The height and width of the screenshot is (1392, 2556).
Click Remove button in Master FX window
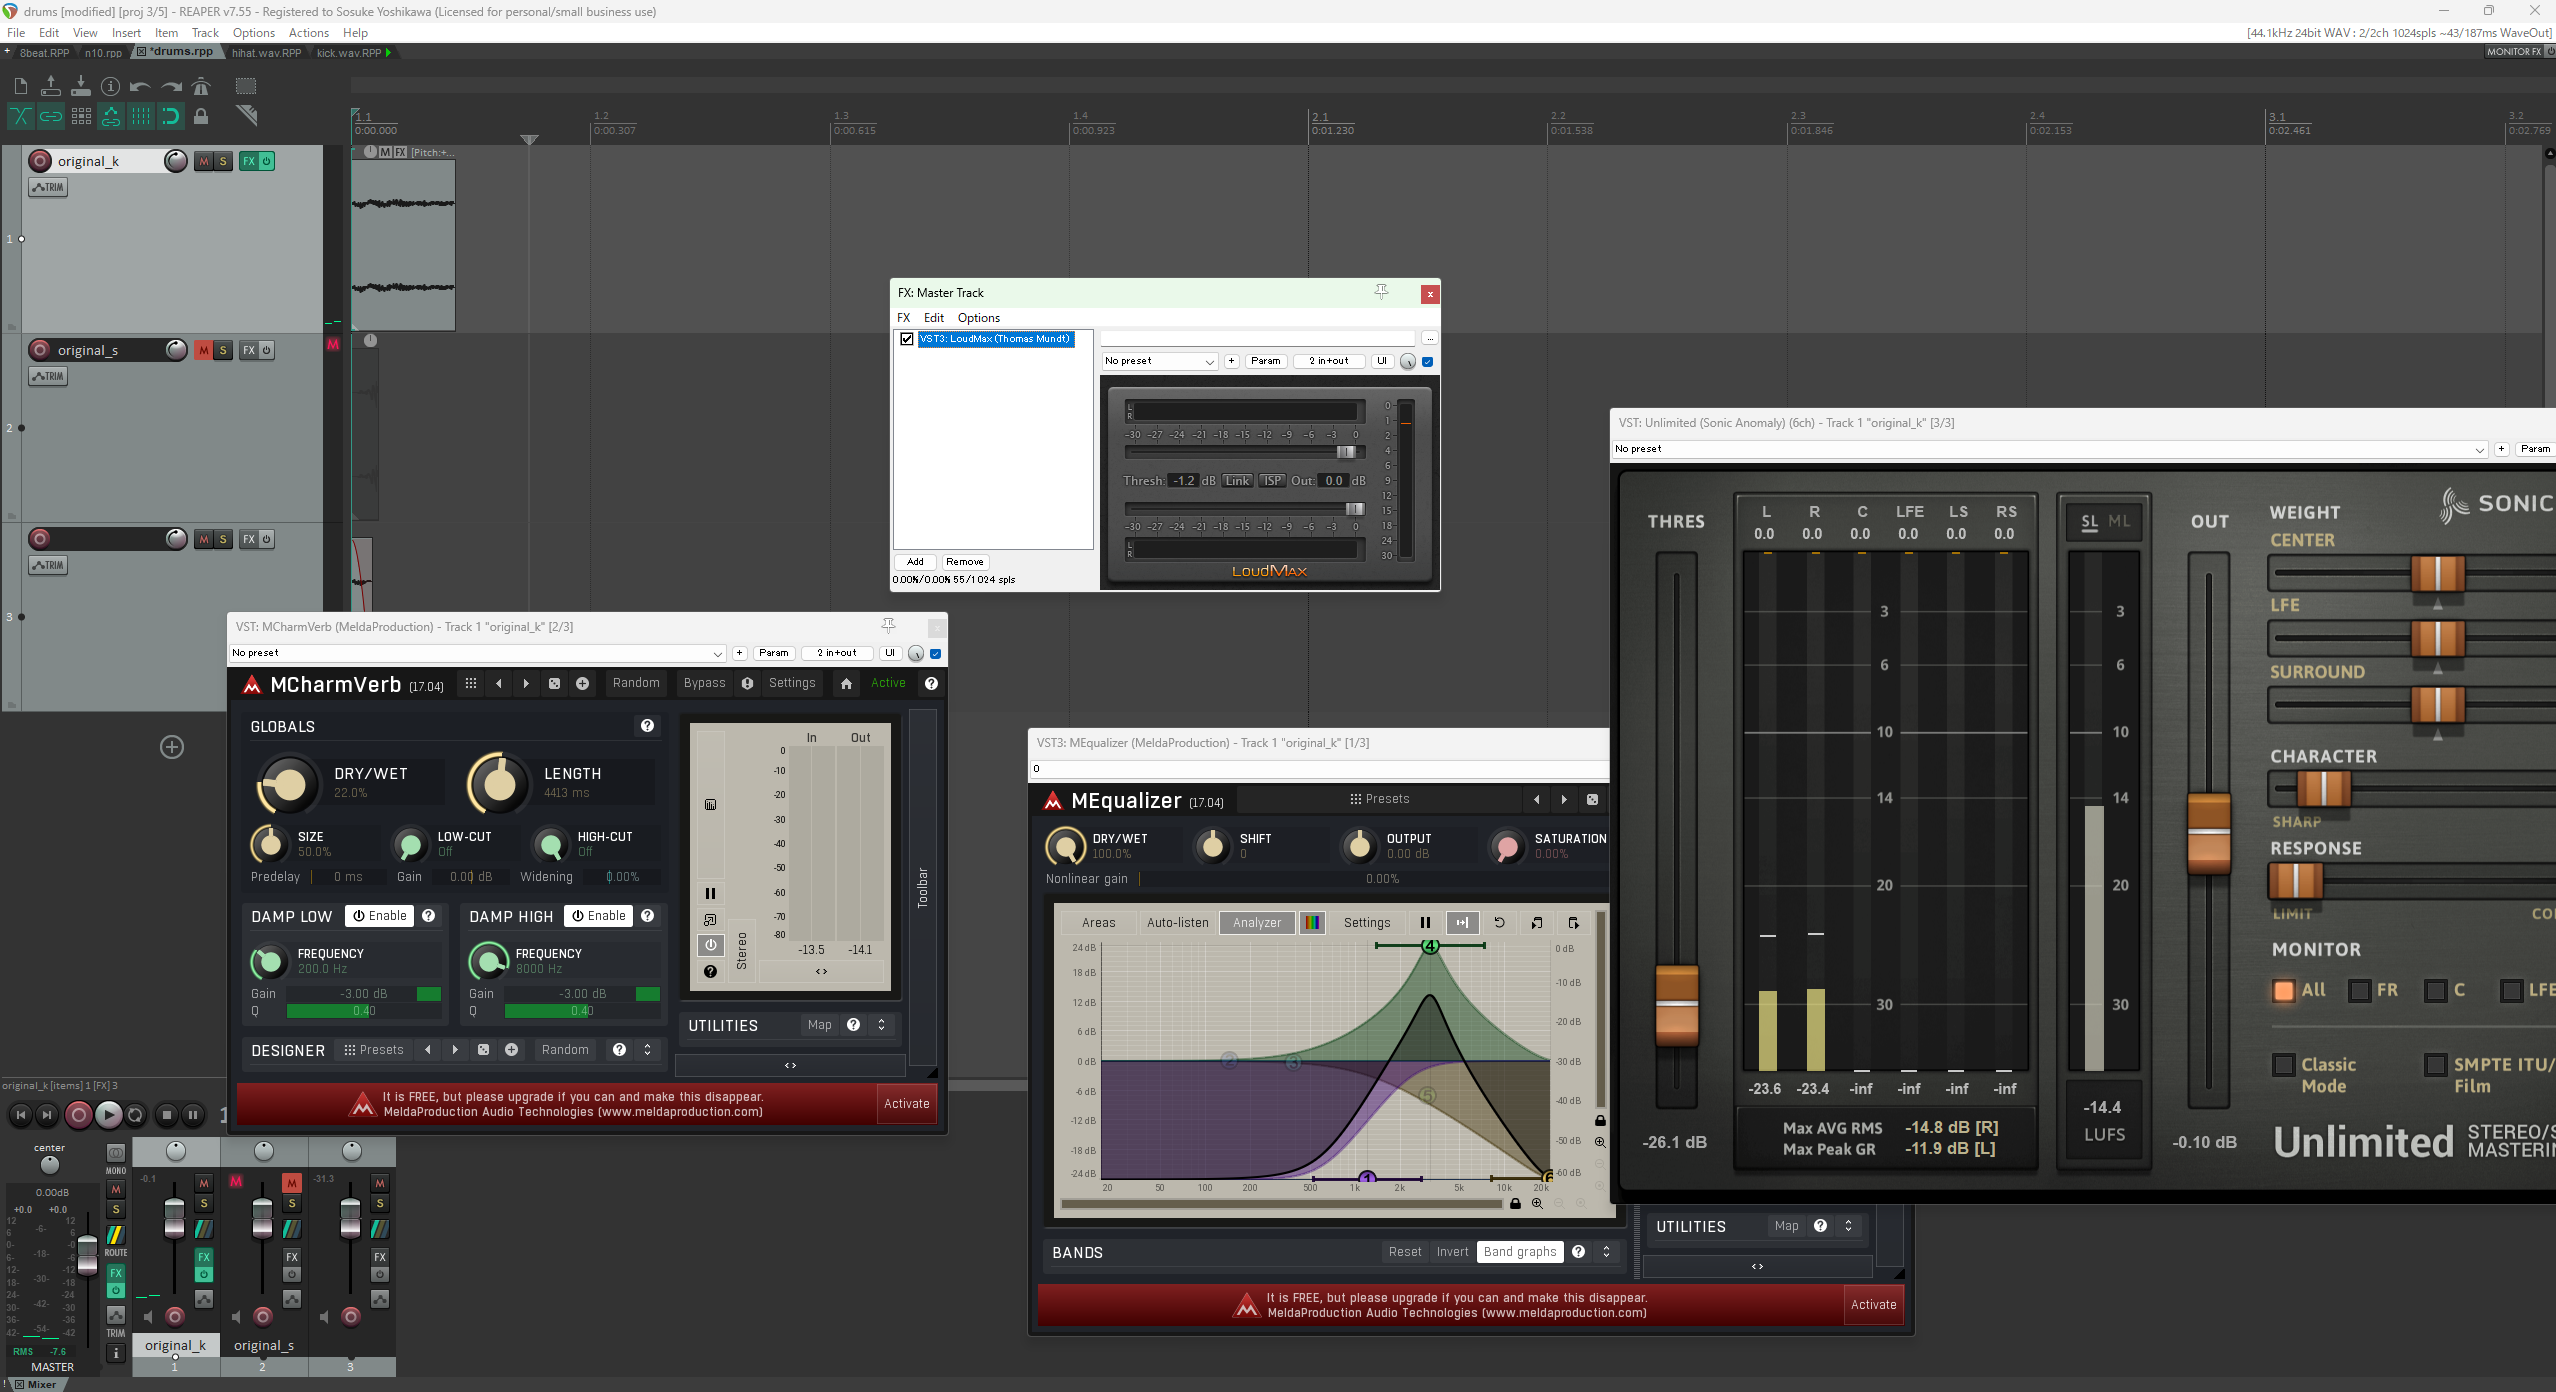point(964,562)
